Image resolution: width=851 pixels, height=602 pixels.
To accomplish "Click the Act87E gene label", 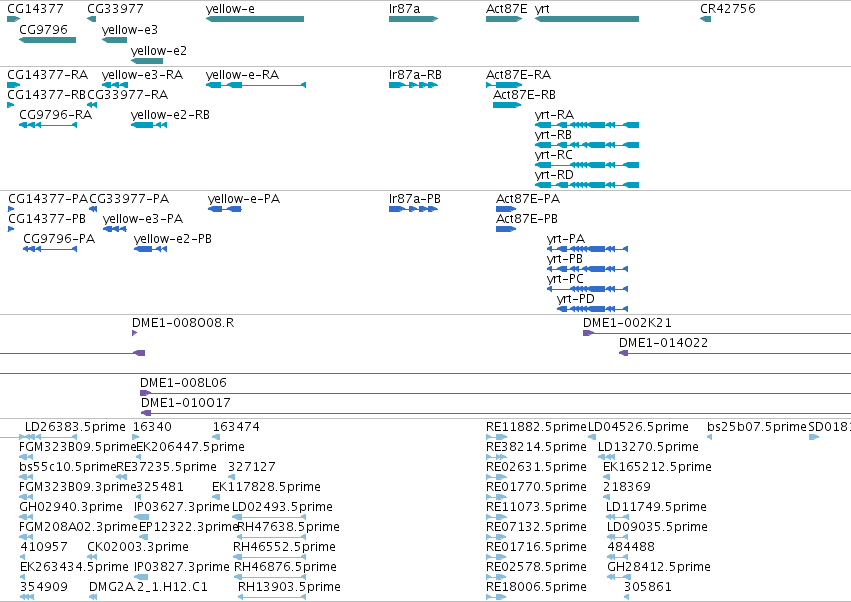I will 506,9.
